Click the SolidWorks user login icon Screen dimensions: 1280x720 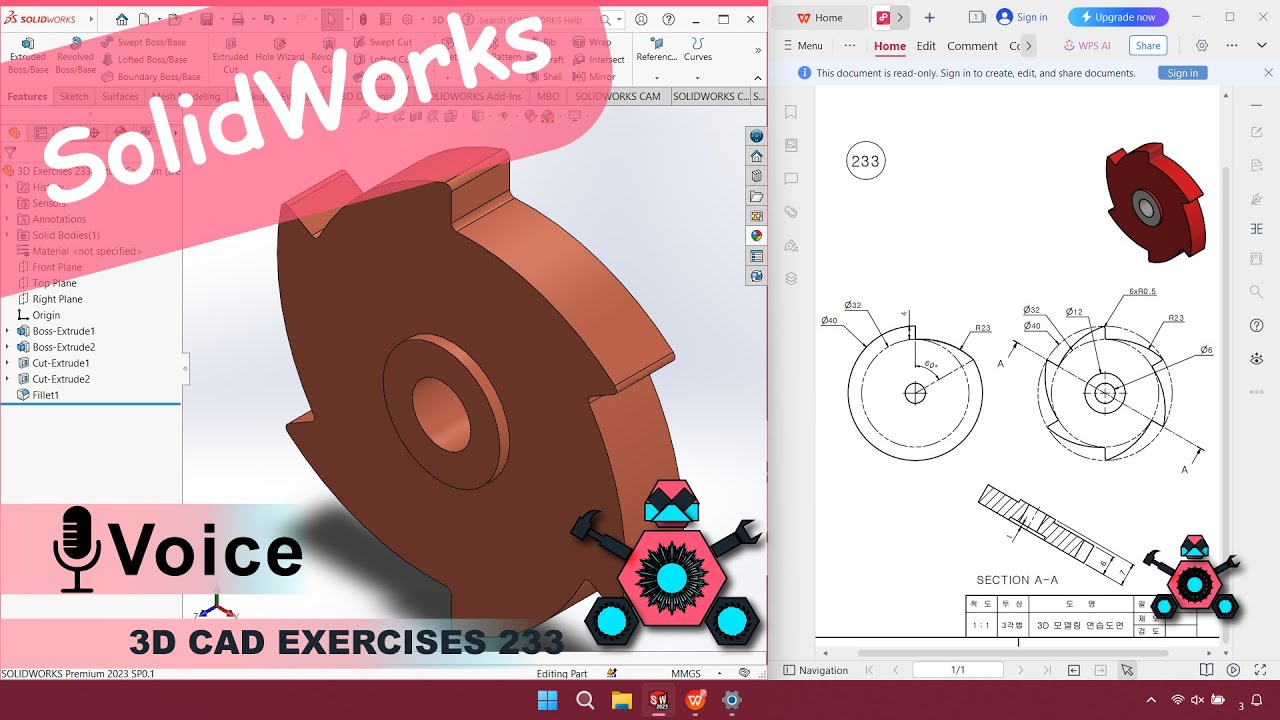coord(641,19)
